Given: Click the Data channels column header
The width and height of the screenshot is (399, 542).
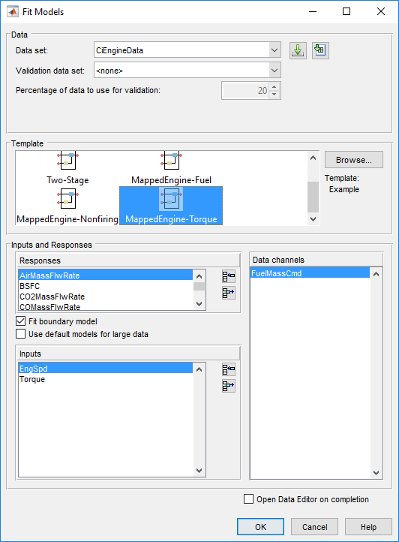Looking at the screenshot, I should (316, 260).
